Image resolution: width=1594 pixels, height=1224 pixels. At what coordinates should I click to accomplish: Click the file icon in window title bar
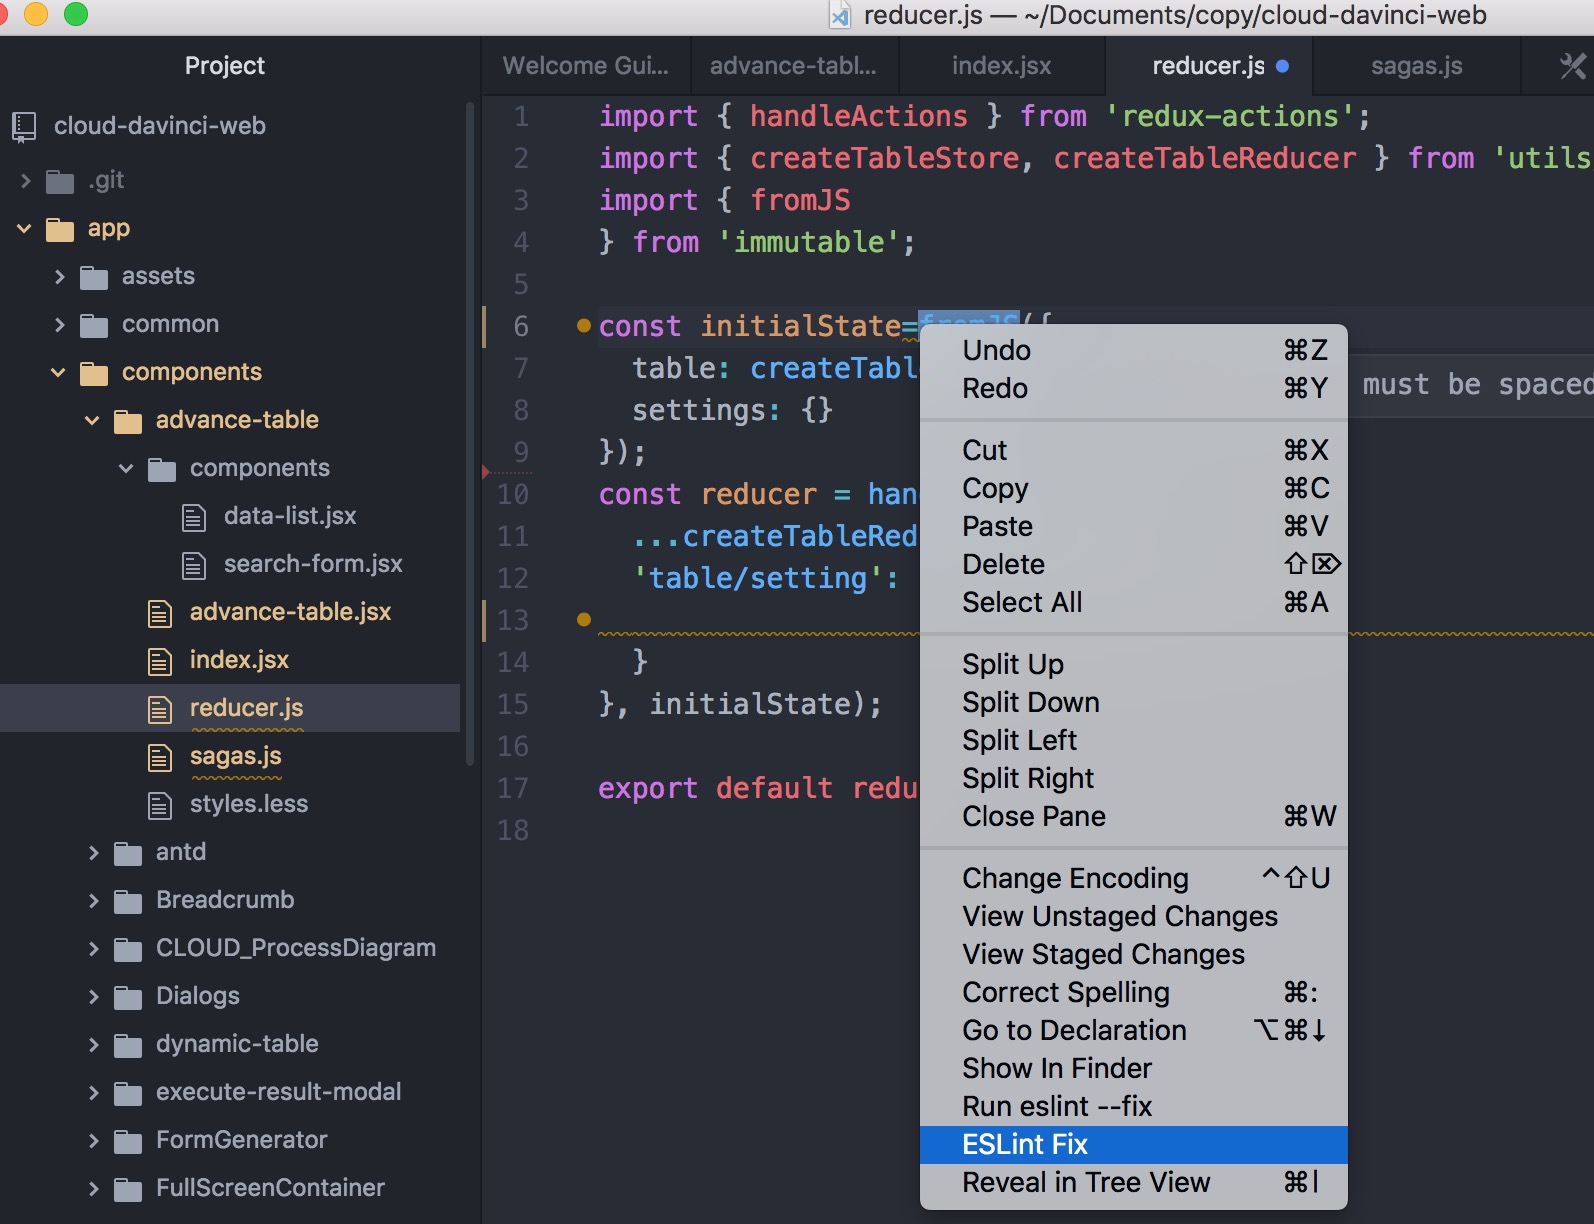[840, 15]
